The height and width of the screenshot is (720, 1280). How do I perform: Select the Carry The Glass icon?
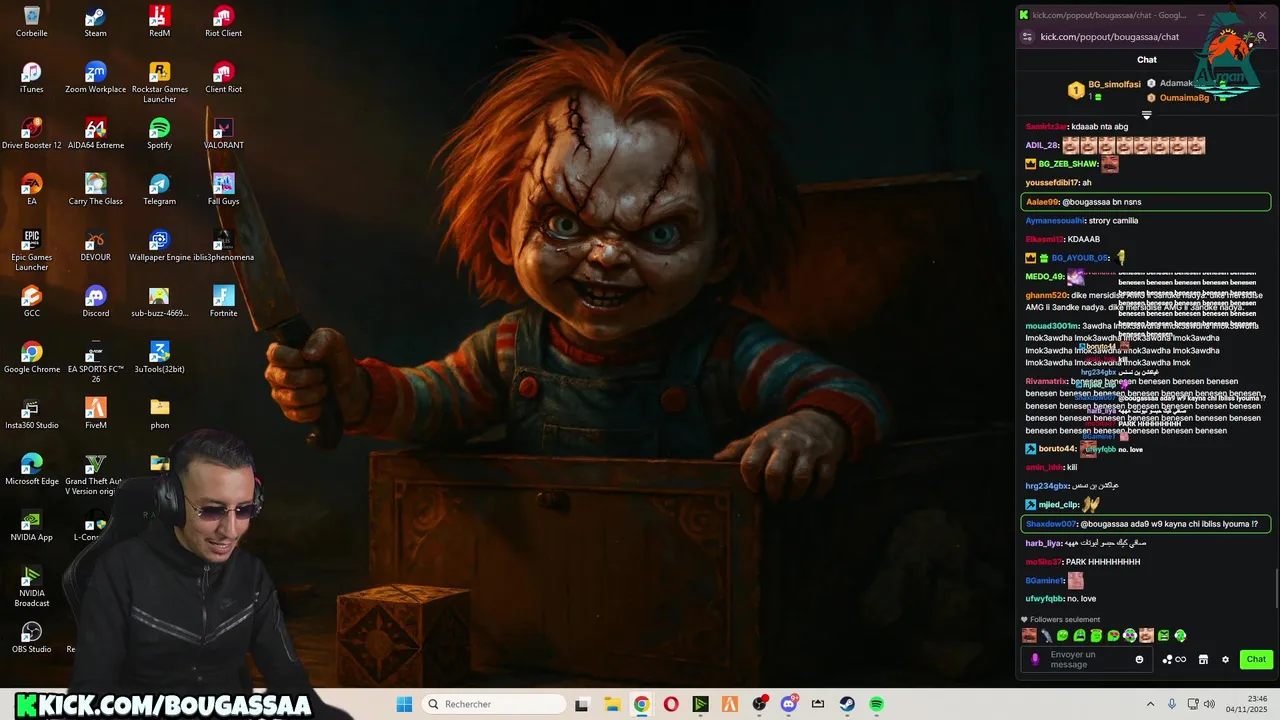(95, 189)
